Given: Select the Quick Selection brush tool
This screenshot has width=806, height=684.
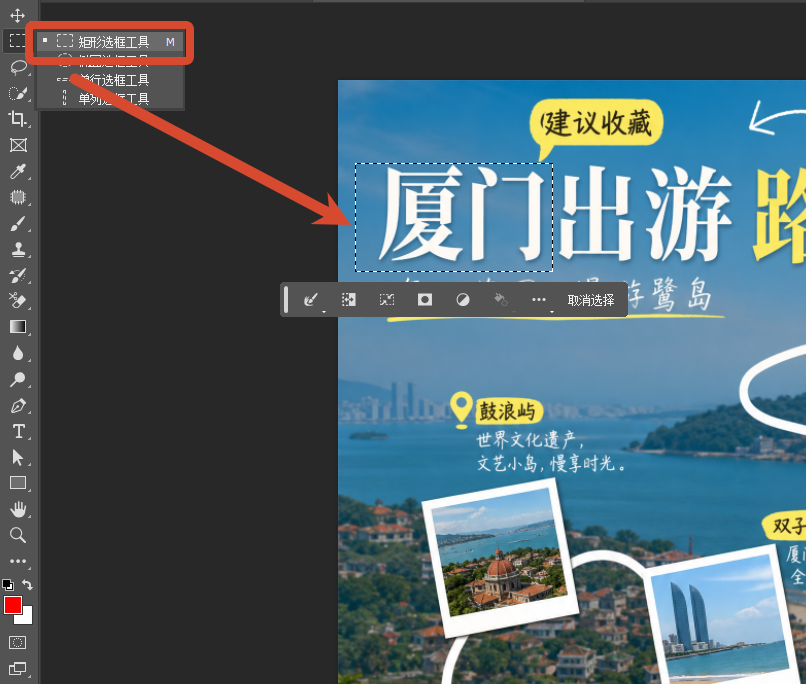Looking at the screenshot, I should tap(18, 93).
